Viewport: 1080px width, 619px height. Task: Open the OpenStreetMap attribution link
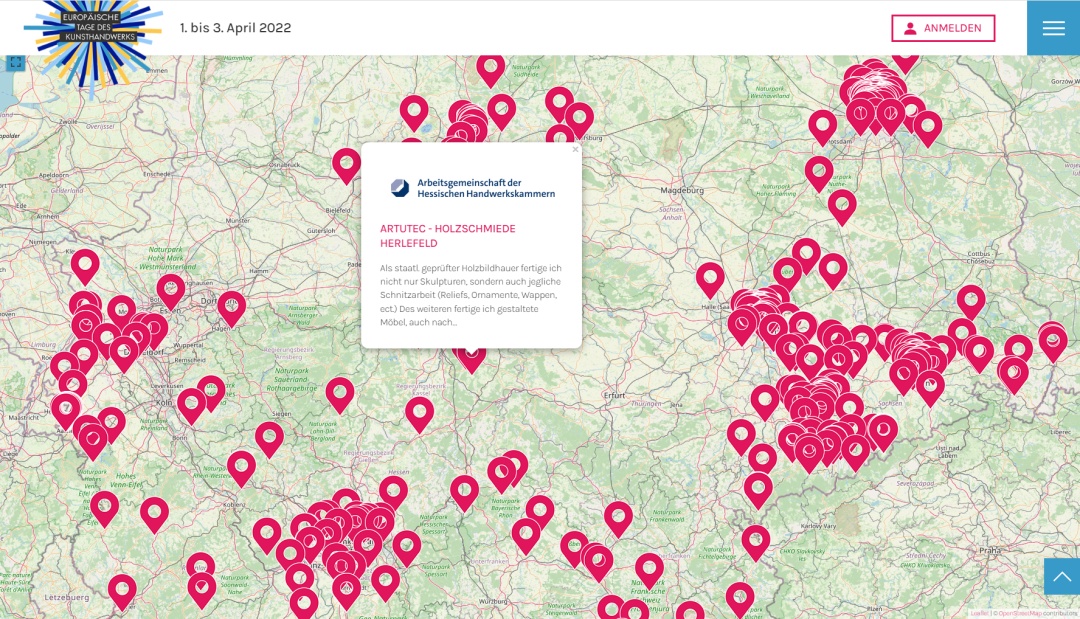point(1019,613)
